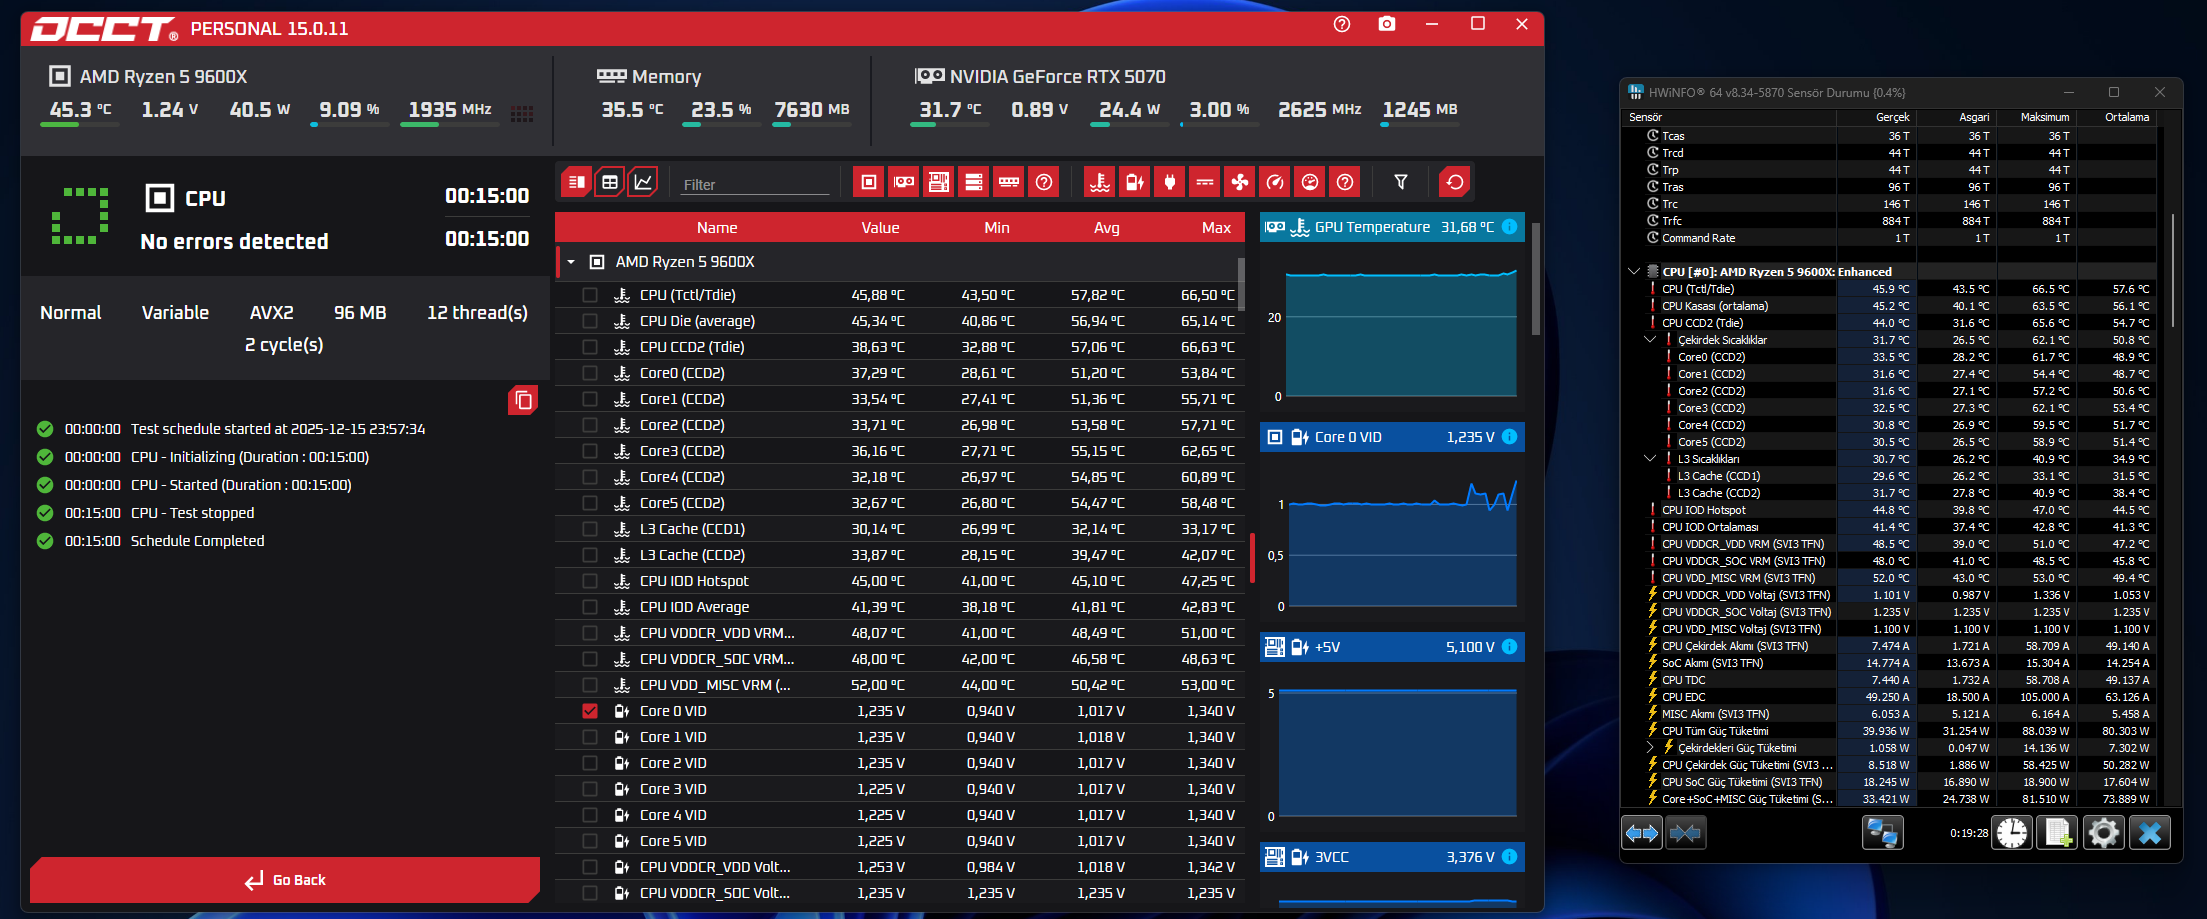Open info for the GPU Temperature graph

(1510, 227)
